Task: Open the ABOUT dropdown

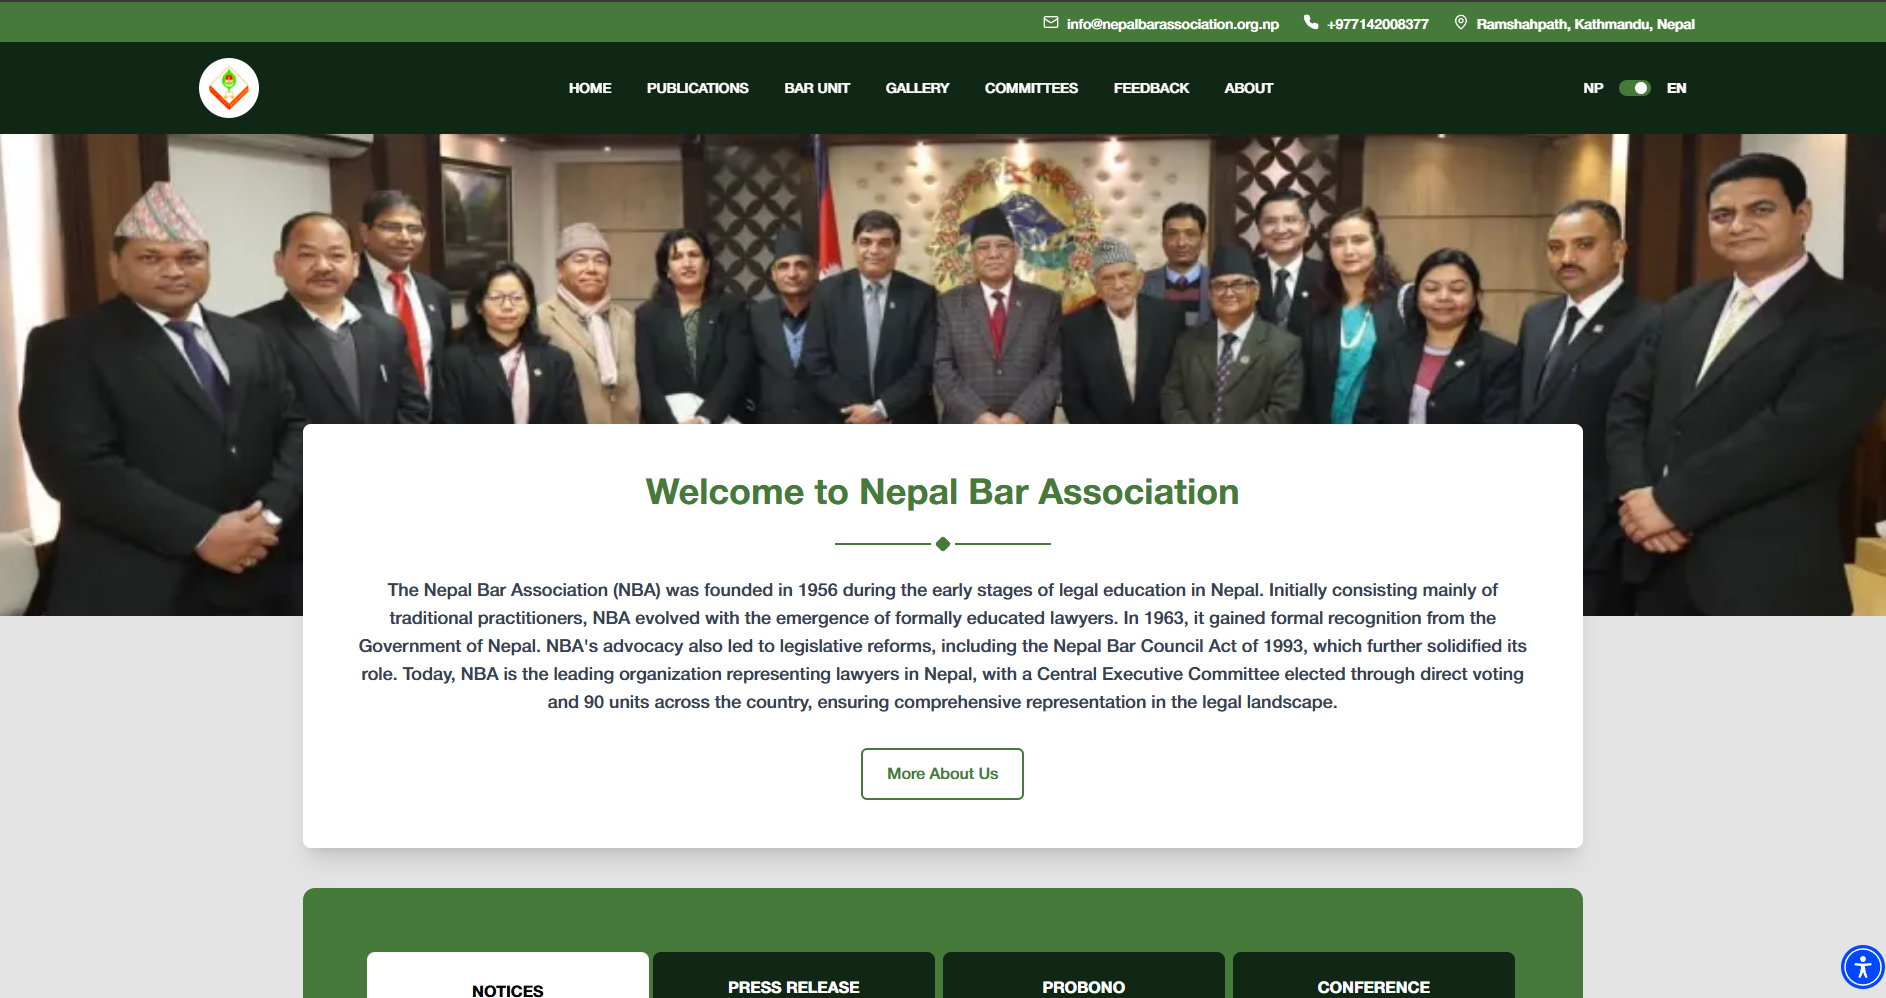Action: coord(1248,88)
